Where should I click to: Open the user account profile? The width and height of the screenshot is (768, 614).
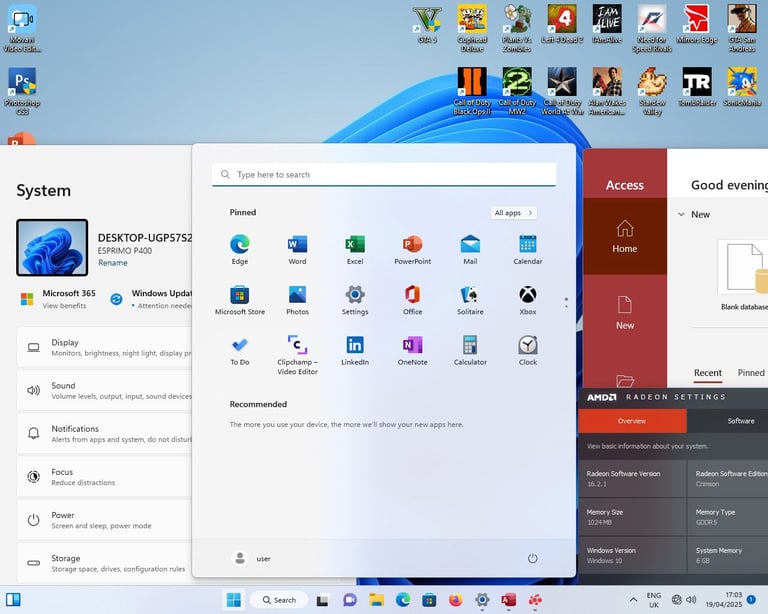tap(251, 558)
